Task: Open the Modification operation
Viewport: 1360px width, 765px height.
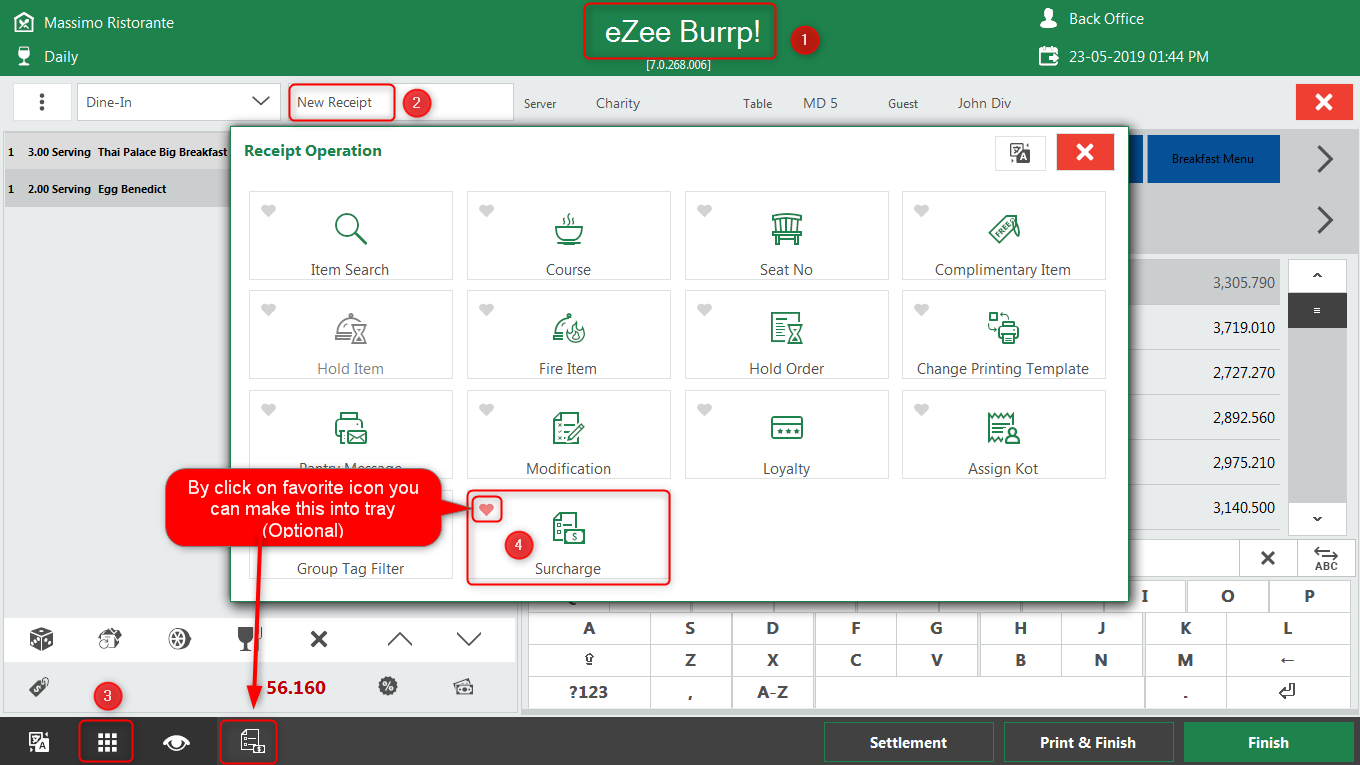Action: [x=568, y=435]
